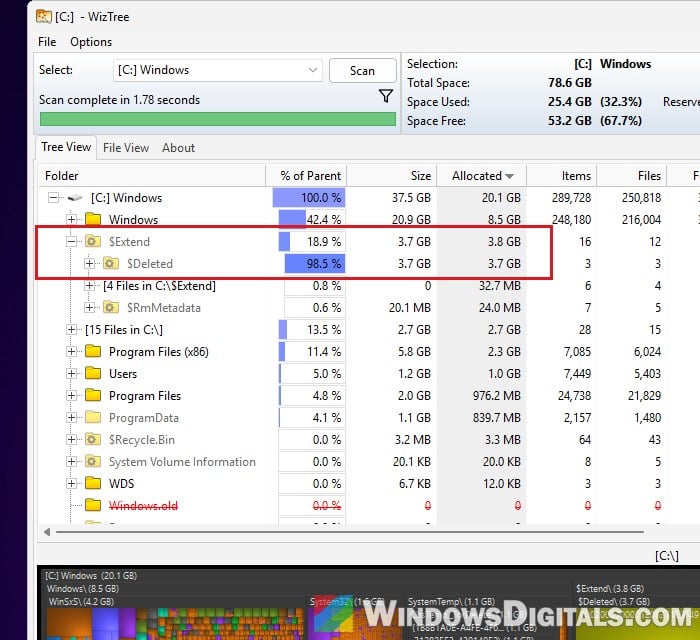Click the Scan button
The width and height of the screenshot is (700, 640).
[x=362, y=71]
